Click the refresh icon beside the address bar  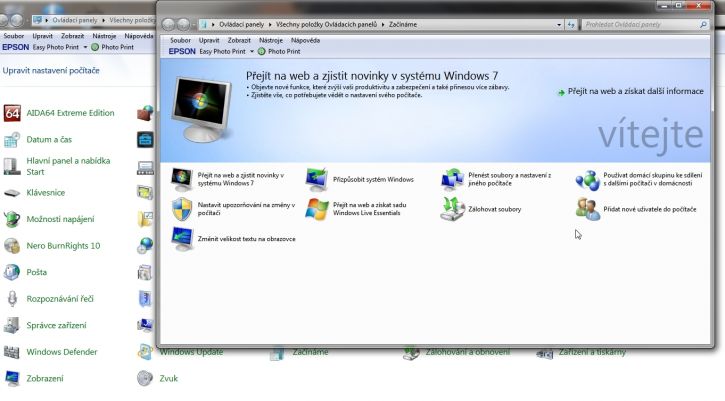[x=571, y=25]
